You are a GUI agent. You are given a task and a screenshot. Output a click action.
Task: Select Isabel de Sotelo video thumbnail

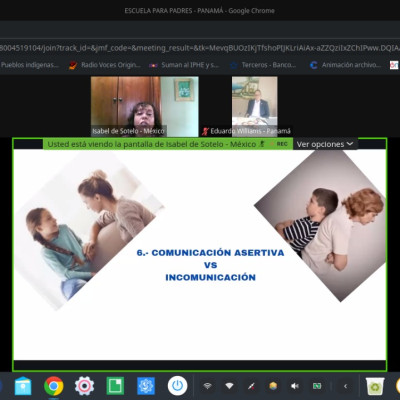(144, 106)
